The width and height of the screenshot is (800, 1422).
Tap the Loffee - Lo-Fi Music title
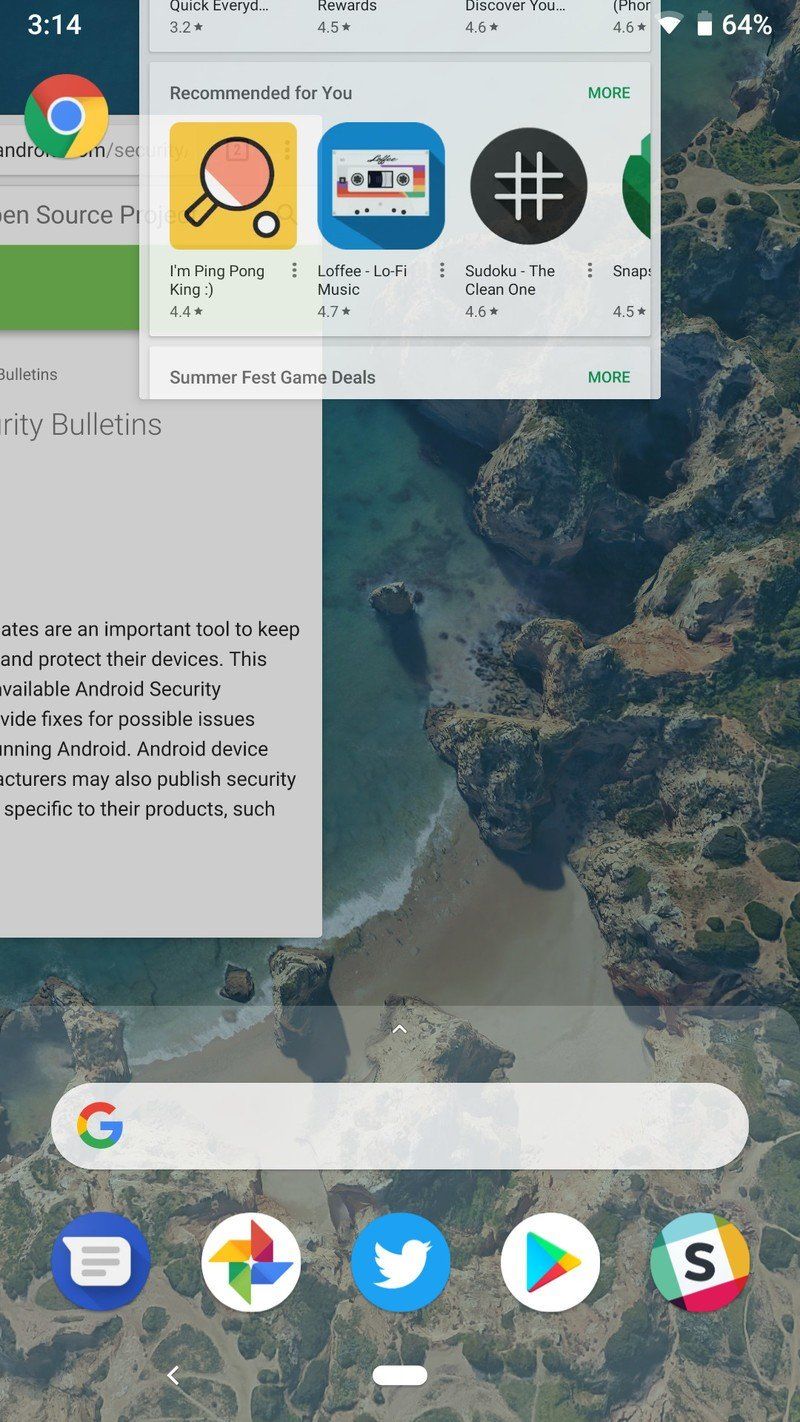point(362,280)
